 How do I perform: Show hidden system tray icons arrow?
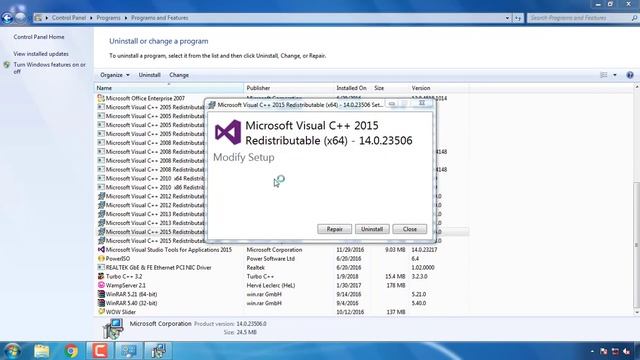click(592, 351)
